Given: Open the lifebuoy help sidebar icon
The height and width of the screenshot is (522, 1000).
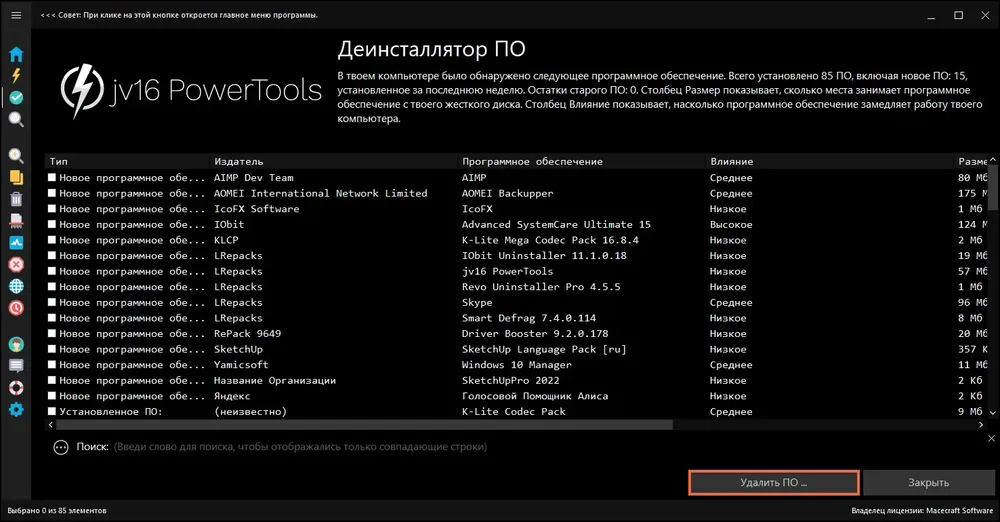Looking at the screenshot, I should point(16,387).
